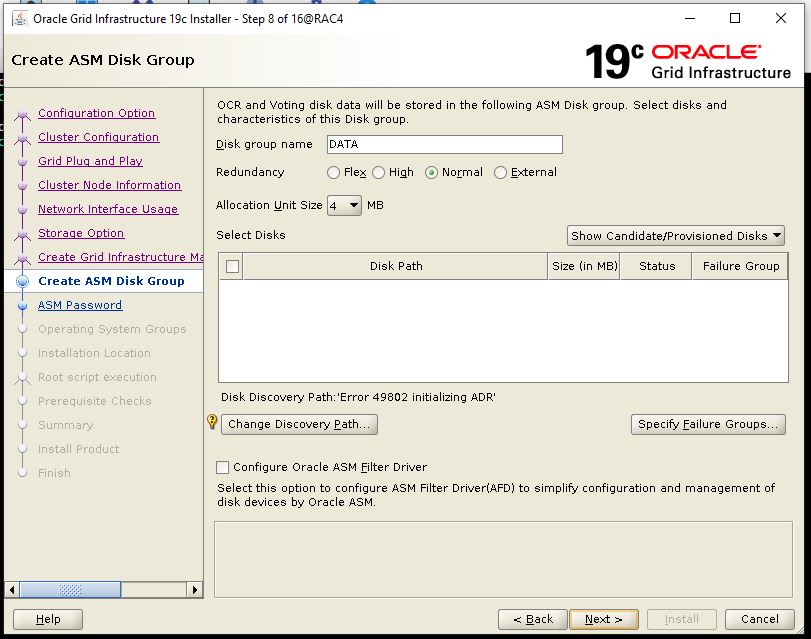Go to Network Interface Usage step

click(x=108, y=209)
